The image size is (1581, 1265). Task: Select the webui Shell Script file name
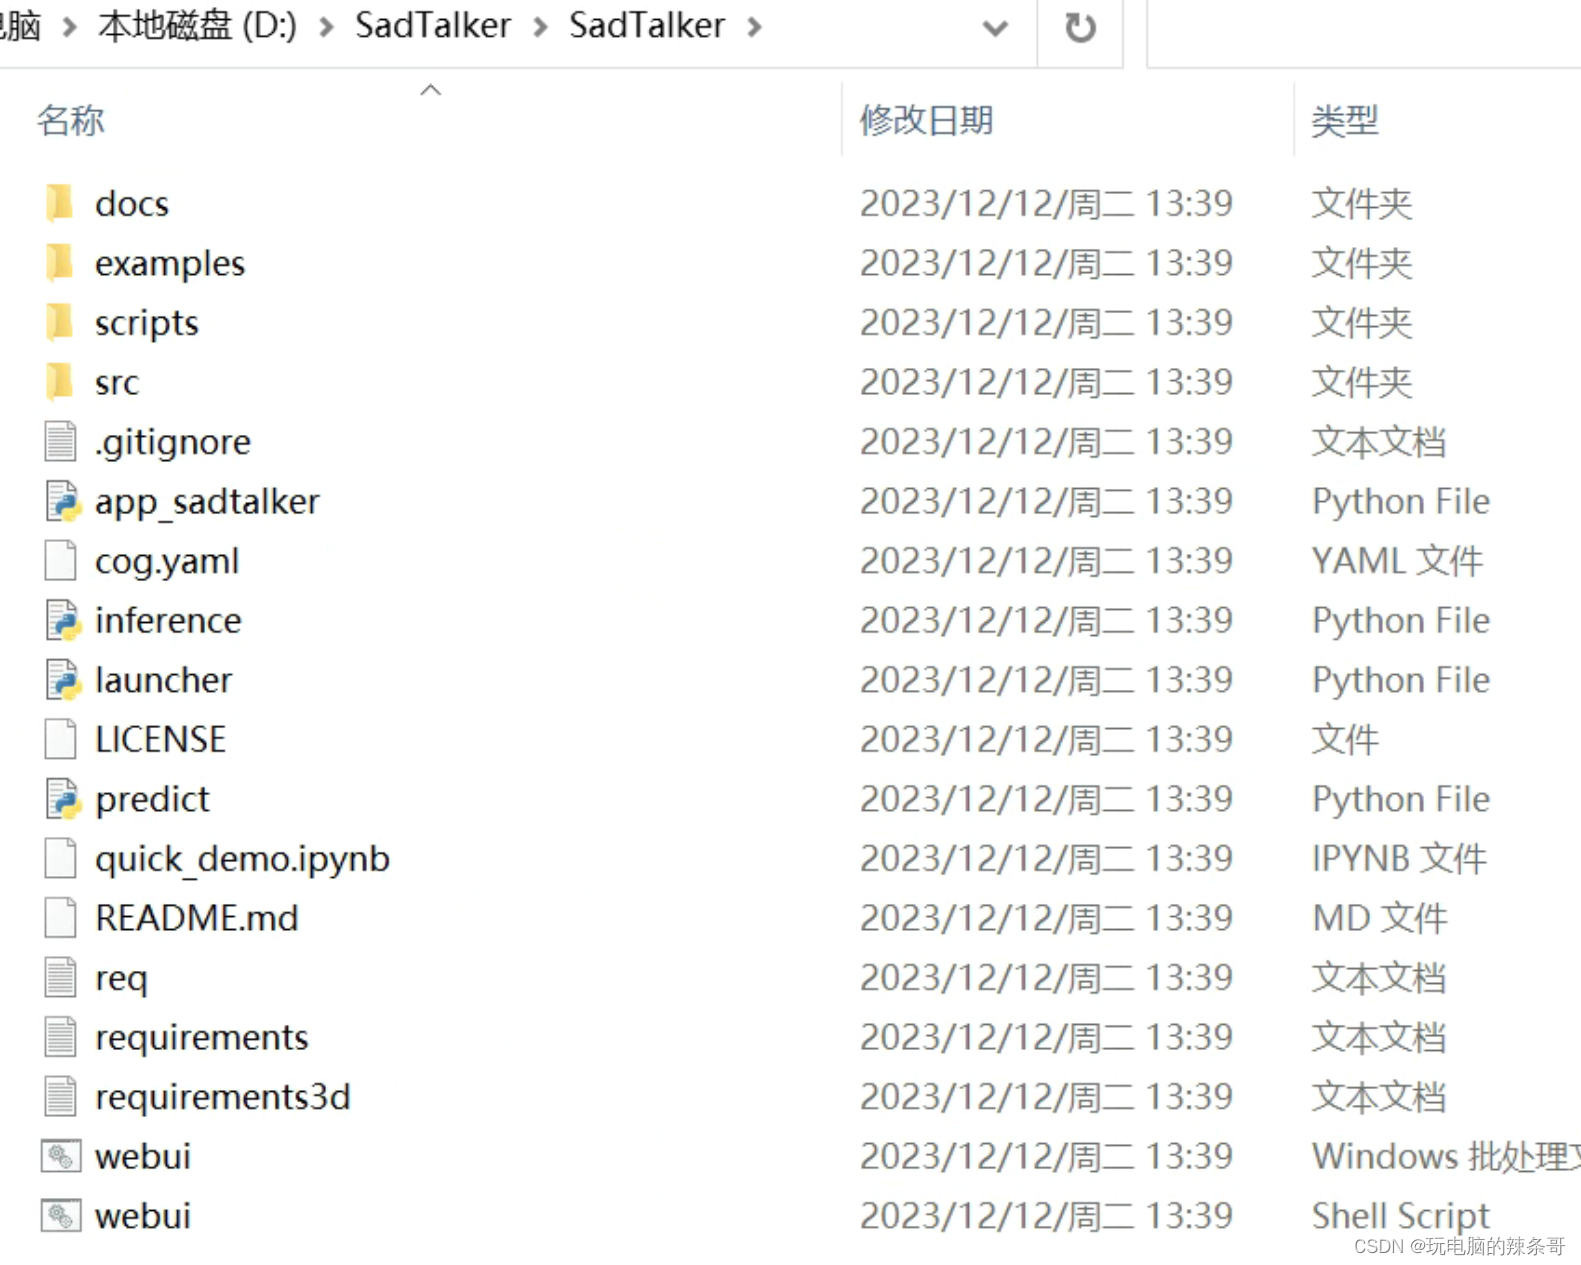coord(142,1217)
